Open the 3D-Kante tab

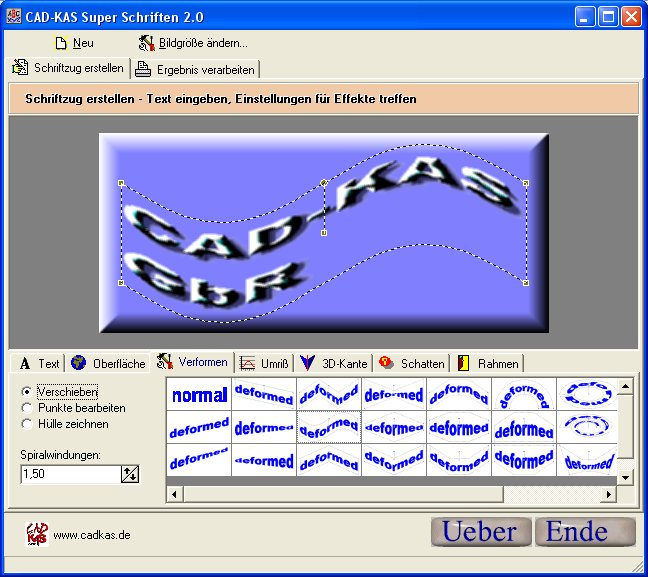334,363
